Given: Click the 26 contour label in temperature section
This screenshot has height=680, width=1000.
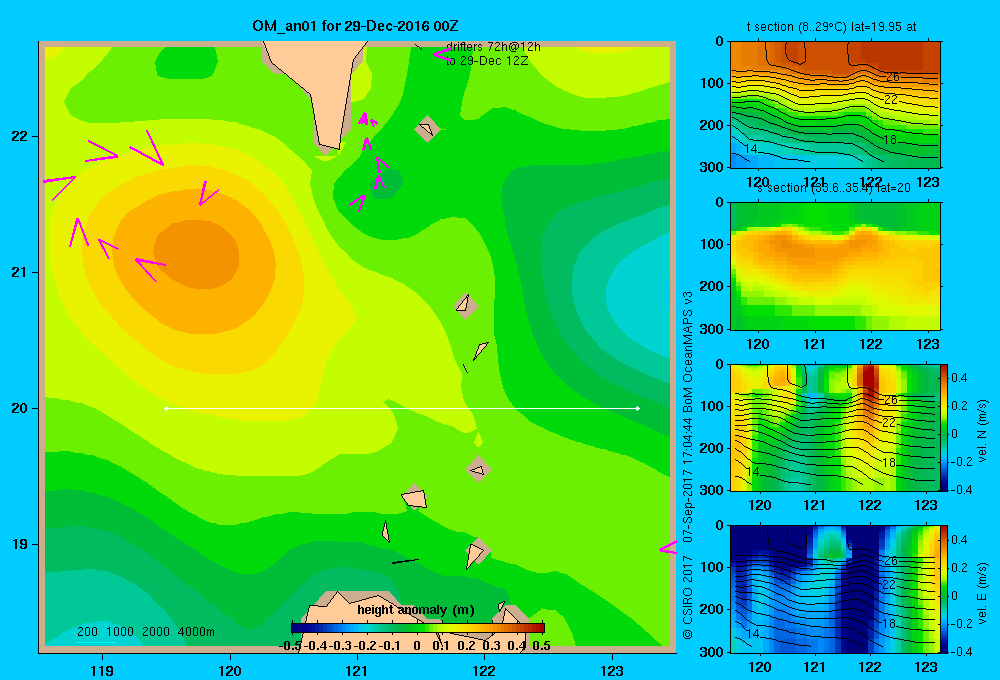Looking at the screenshot, I should [x=892, y=77].
